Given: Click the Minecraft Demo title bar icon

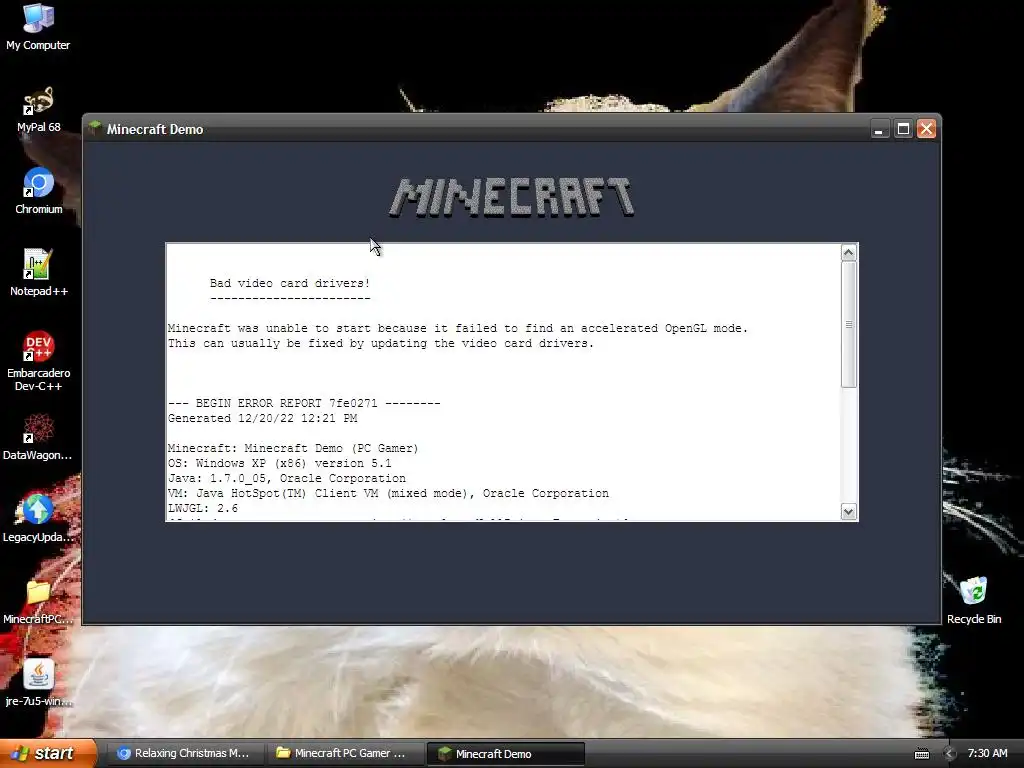Looking at the screenshot, I should coord(95,128).
